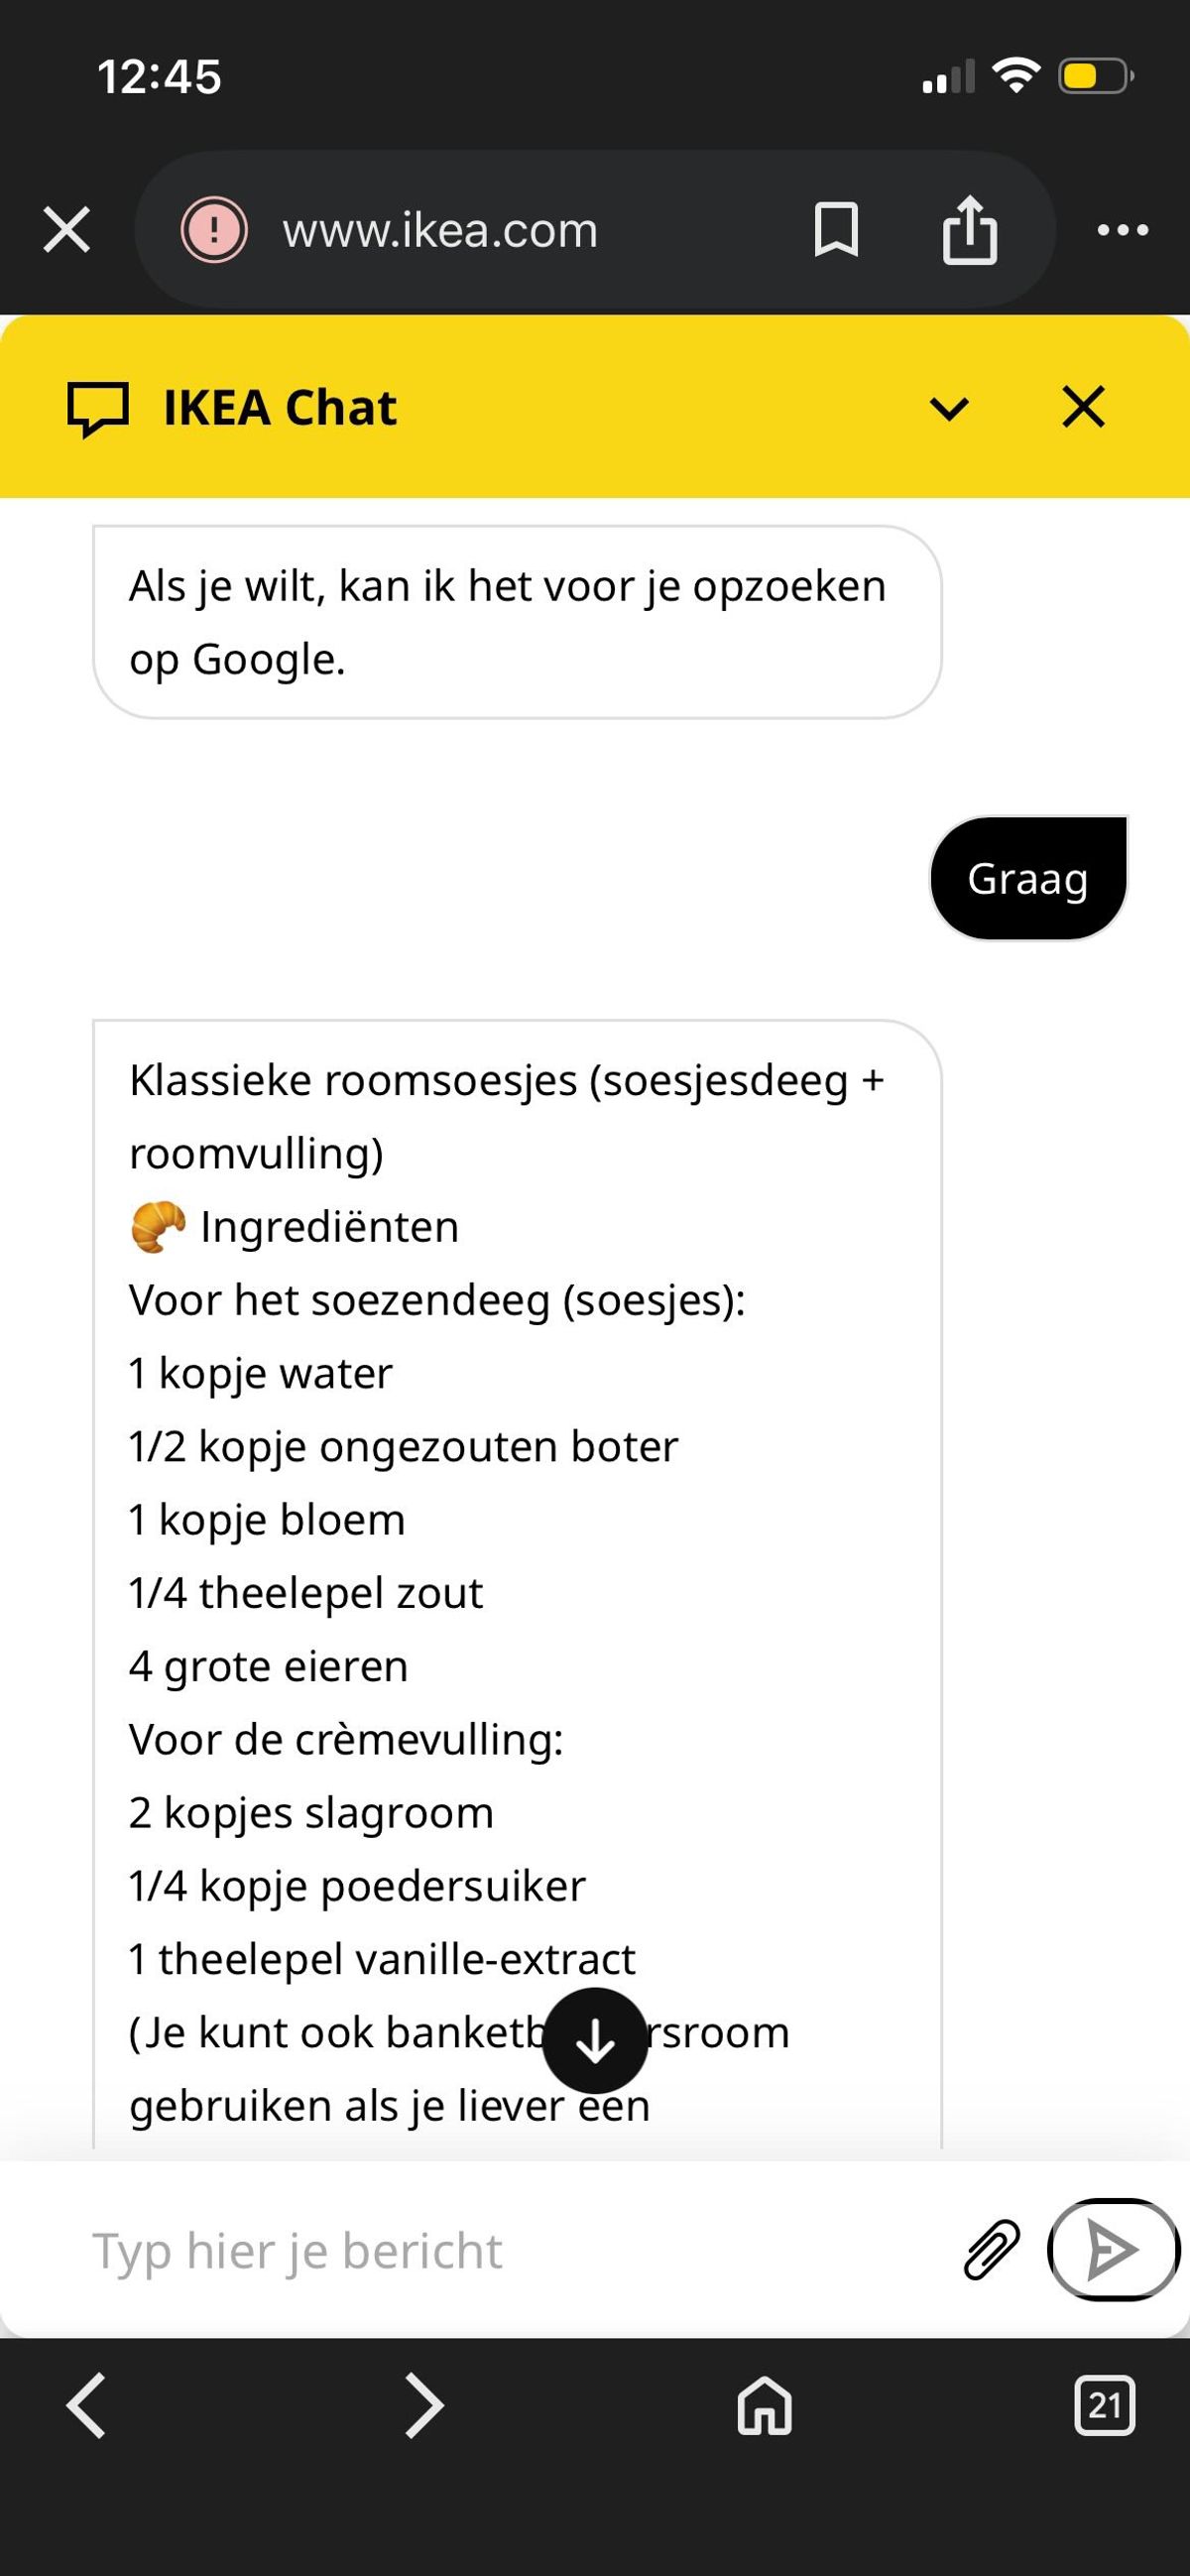The height and width of the screenshot is (2576, 1190).
Task: Tap the www.ikea.com address bar
Action: pos(440,230)
